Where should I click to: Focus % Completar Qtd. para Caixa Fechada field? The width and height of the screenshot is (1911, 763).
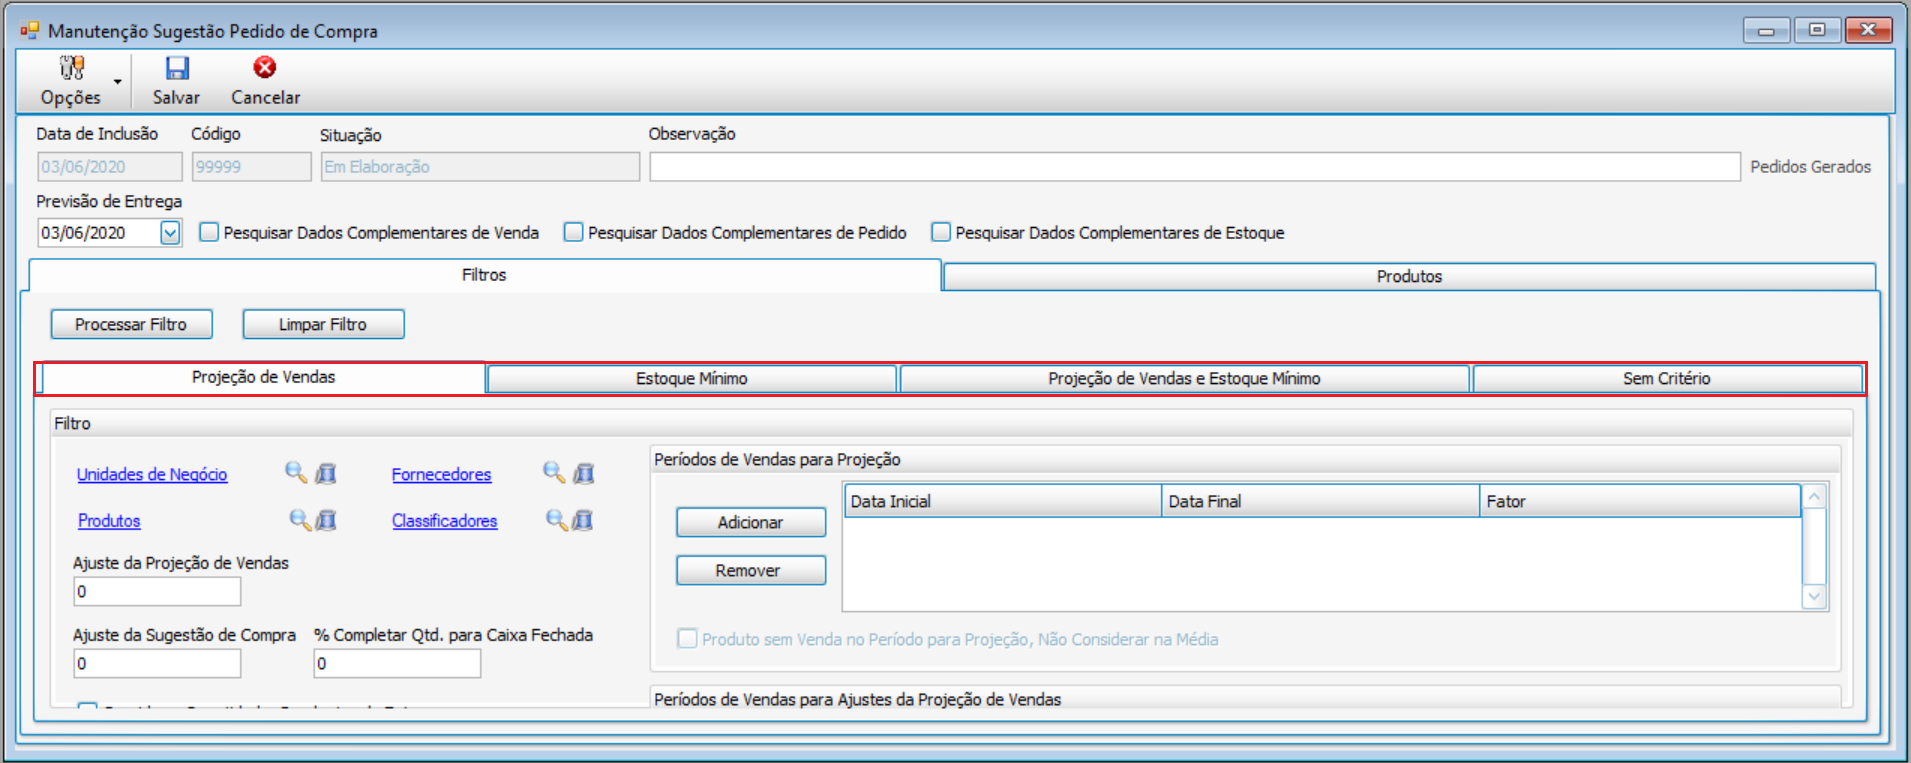click(x=397, y=663)
